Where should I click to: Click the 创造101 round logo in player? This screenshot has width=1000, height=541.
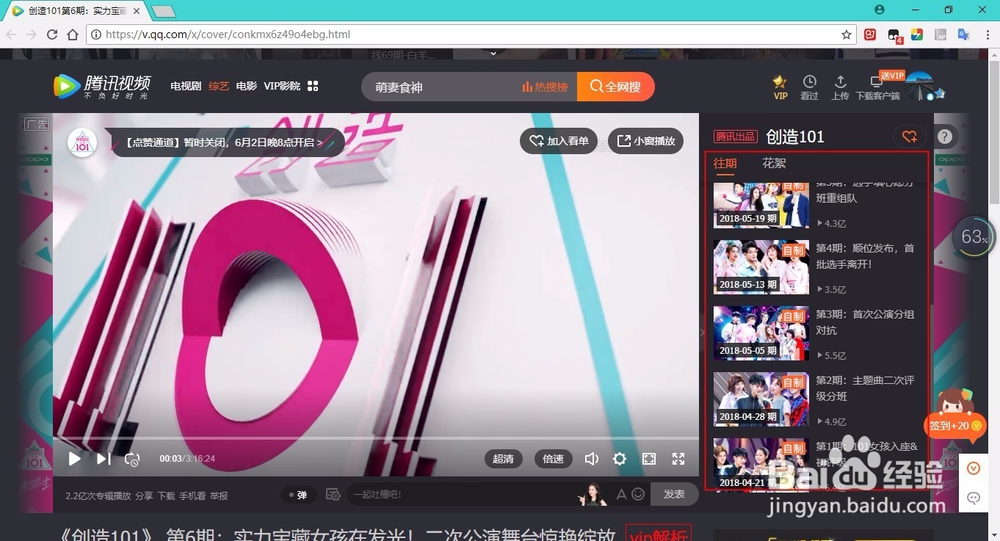coord(82,142)
